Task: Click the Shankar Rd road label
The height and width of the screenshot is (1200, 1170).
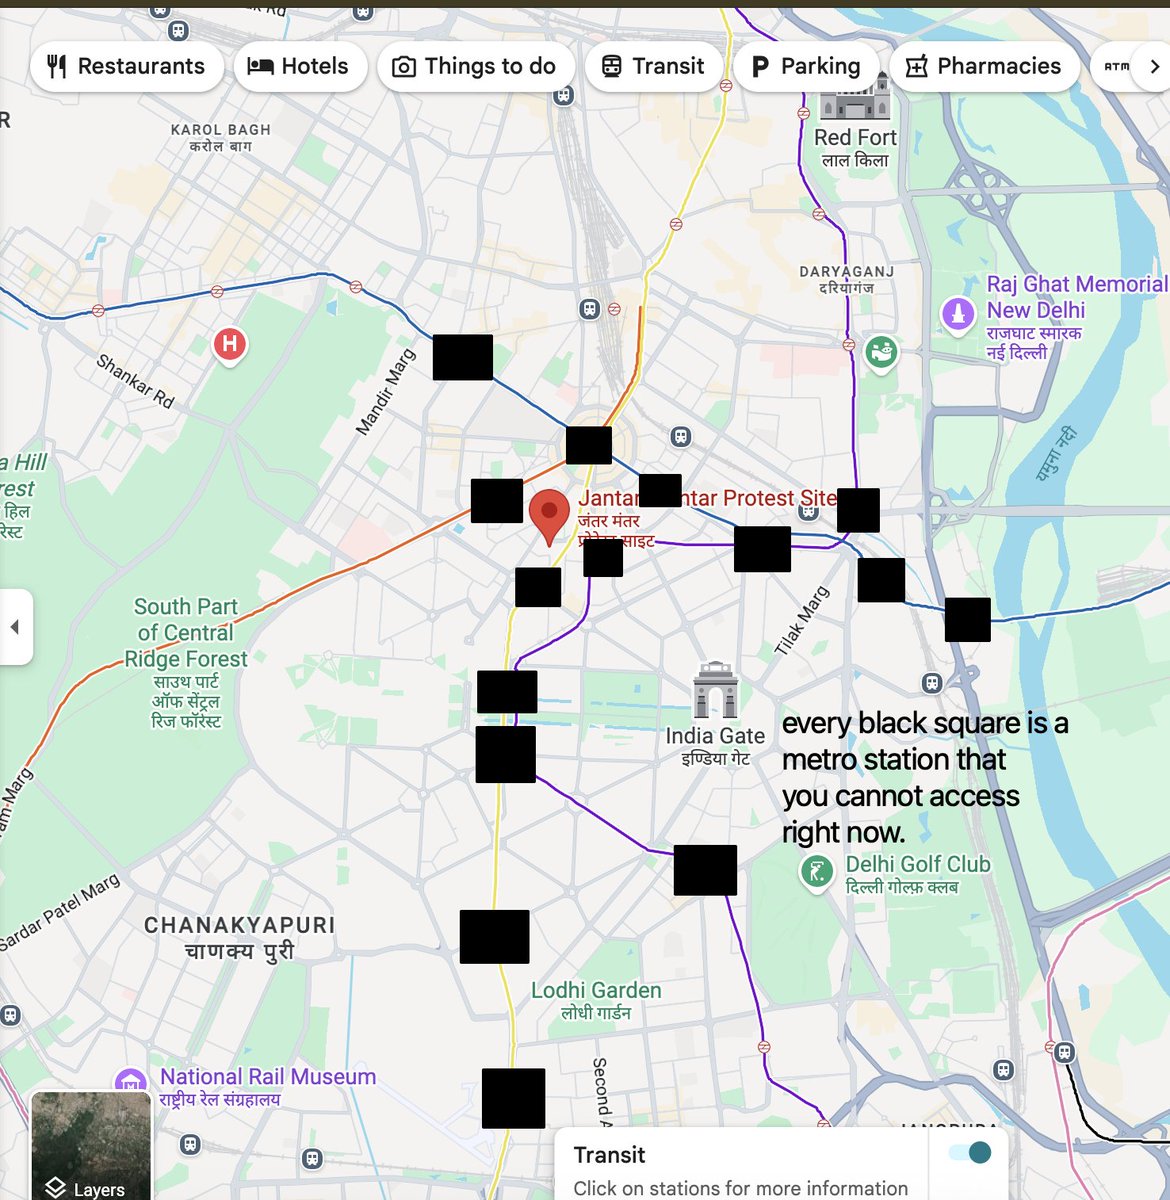Action: click(x=135, y=381)
